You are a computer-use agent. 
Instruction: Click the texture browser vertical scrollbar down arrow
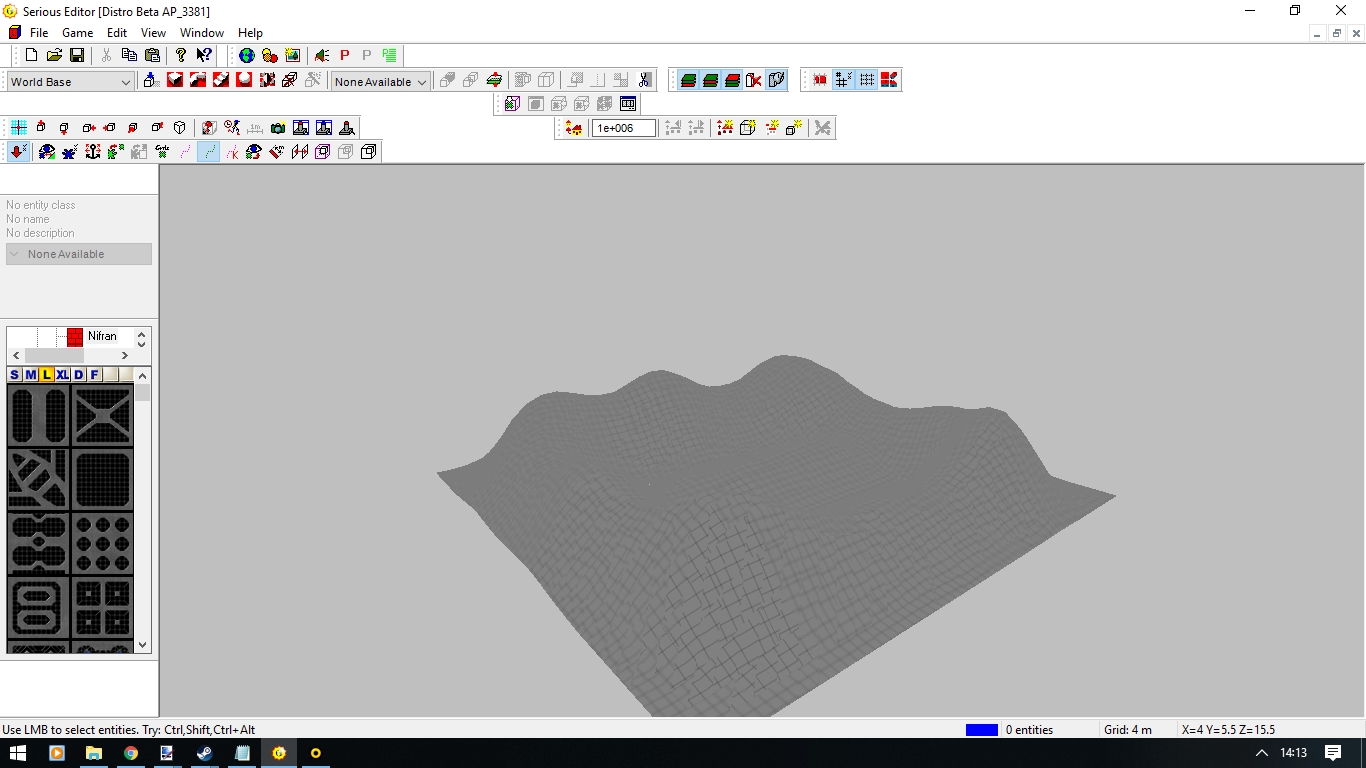[x=143, y=645]
